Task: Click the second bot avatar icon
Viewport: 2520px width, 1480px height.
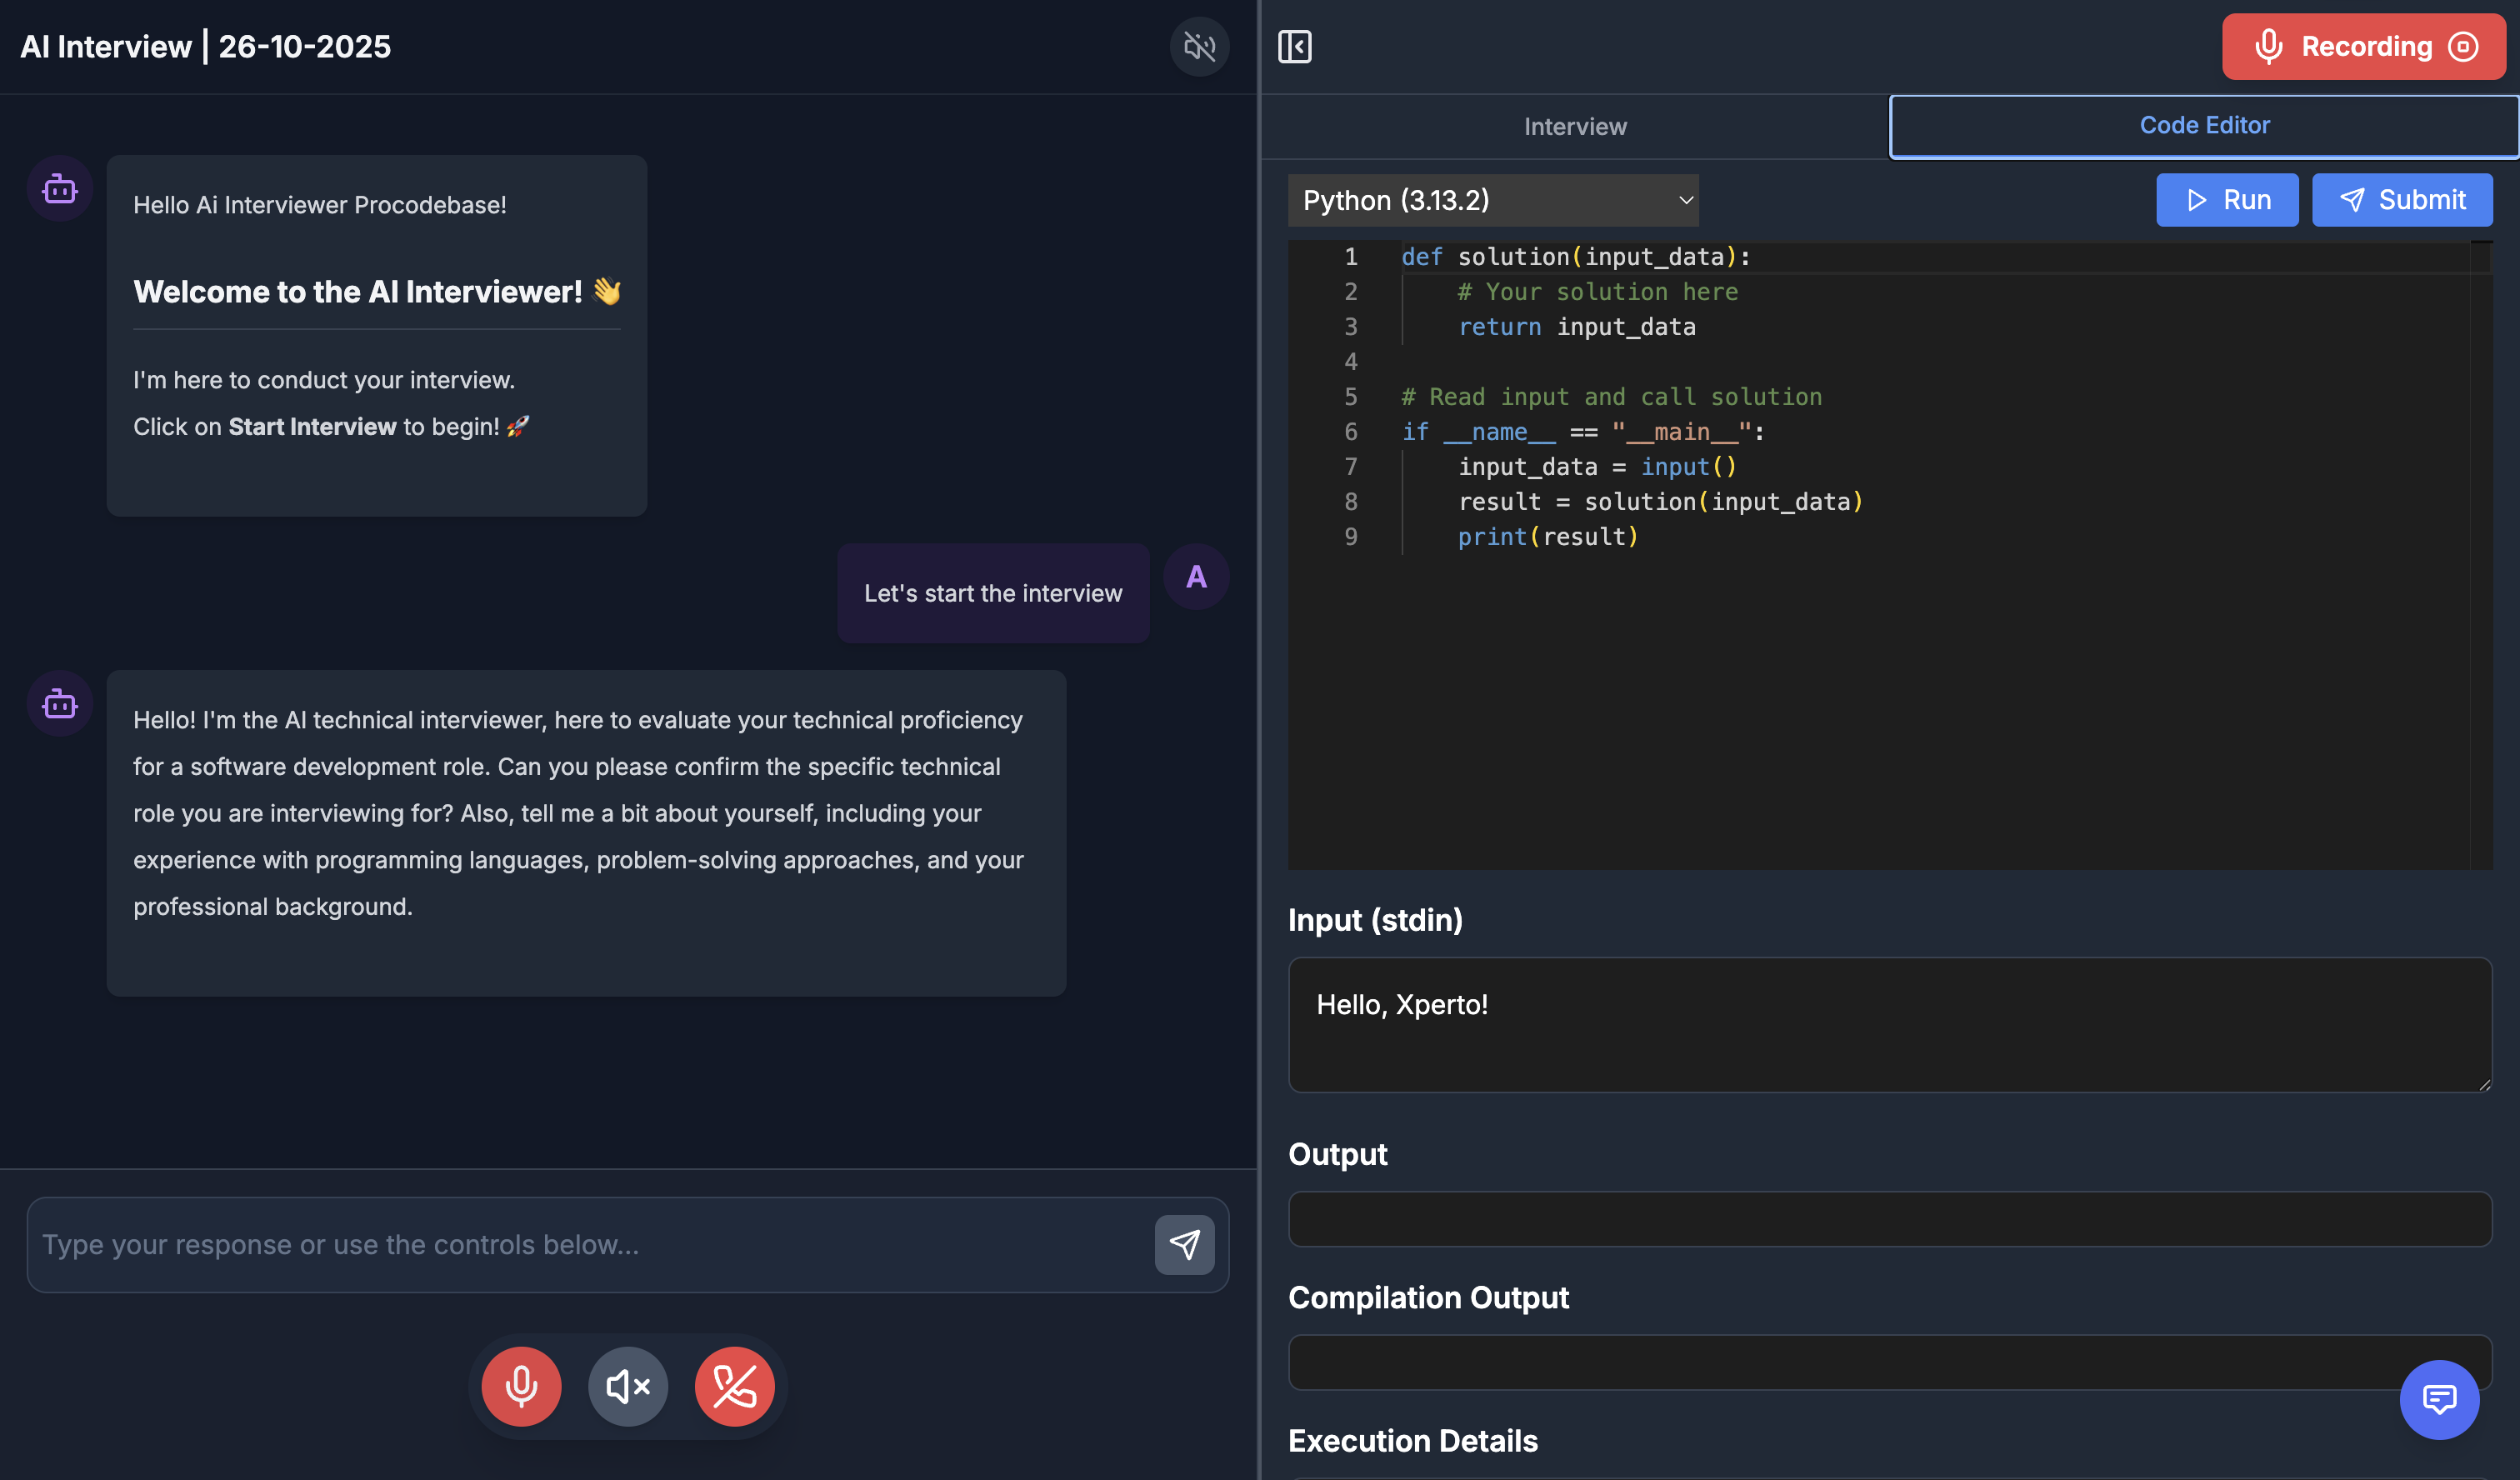Action: pyautogui.click(x=60, y=704)
